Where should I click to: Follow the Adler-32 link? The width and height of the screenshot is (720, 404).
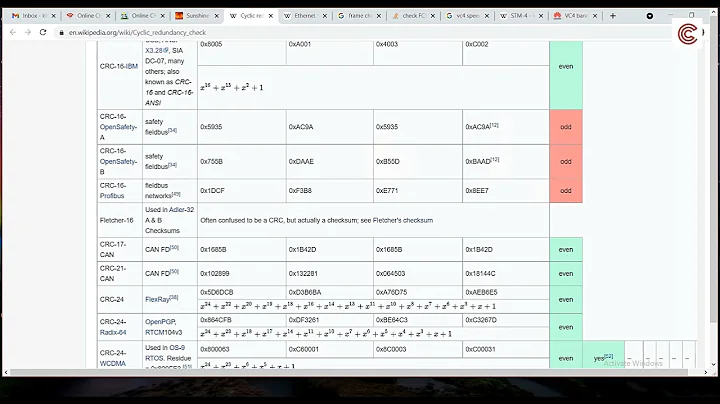(181, 210)
